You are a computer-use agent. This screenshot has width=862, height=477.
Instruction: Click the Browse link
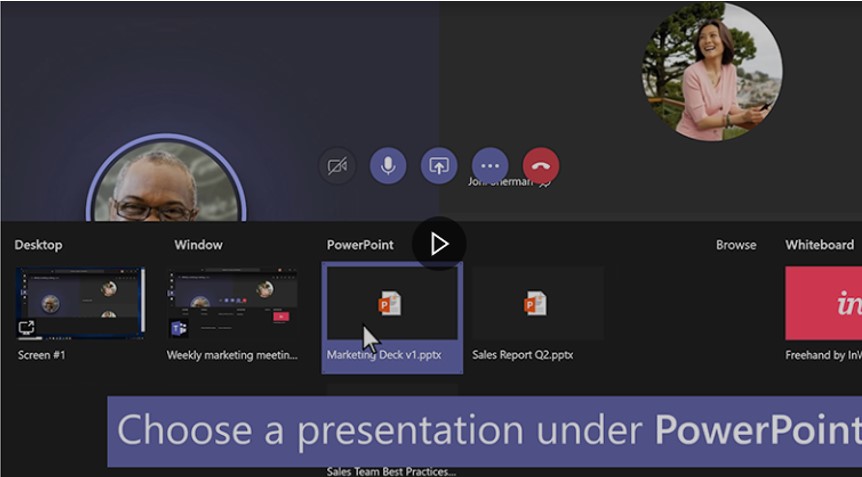[x=736, y=245]
